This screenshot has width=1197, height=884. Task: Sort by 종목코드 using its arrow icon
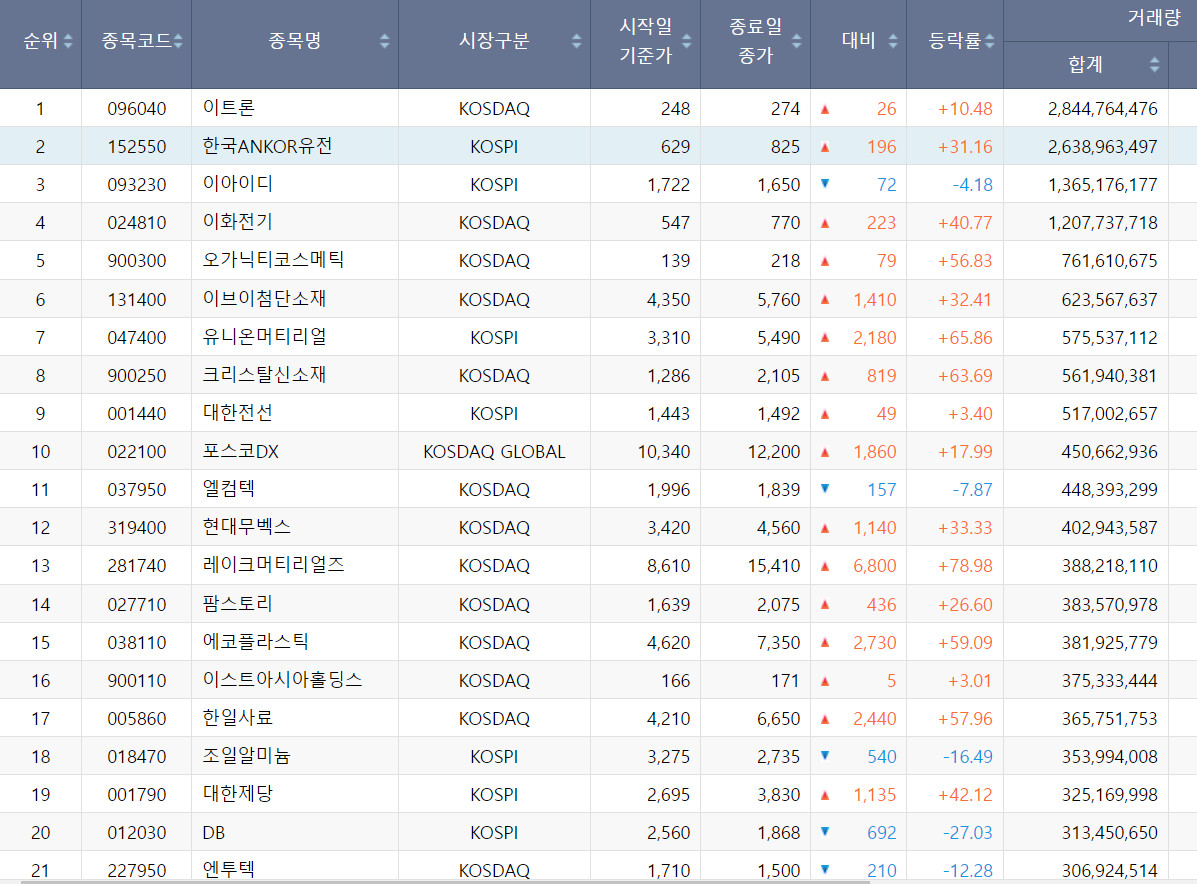pos(178,41)
